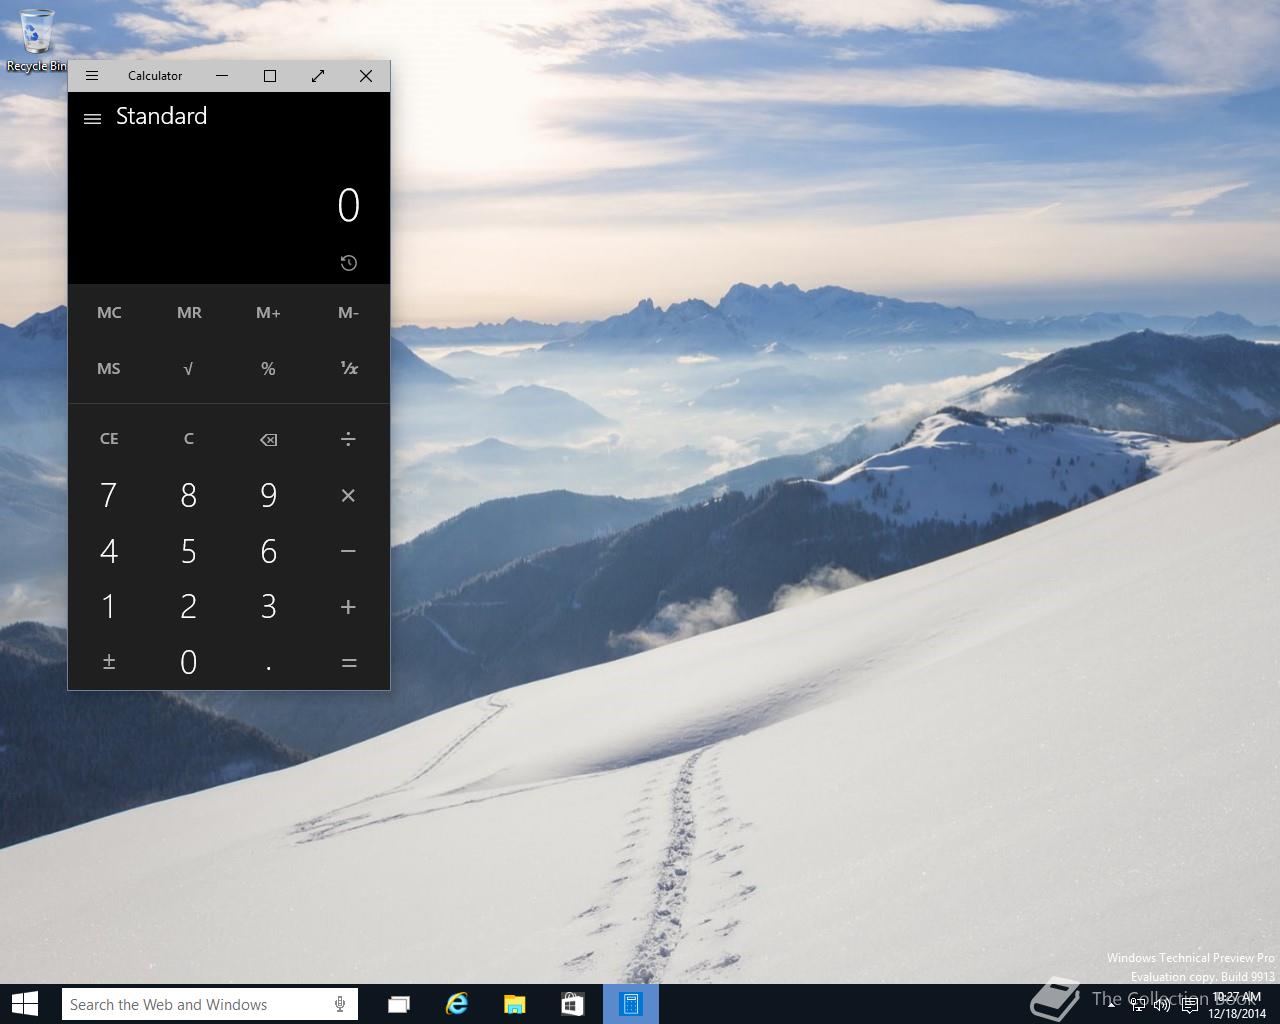Click the microphone icon in search box
The image size is (1280, 1024).
(340, 1004)
